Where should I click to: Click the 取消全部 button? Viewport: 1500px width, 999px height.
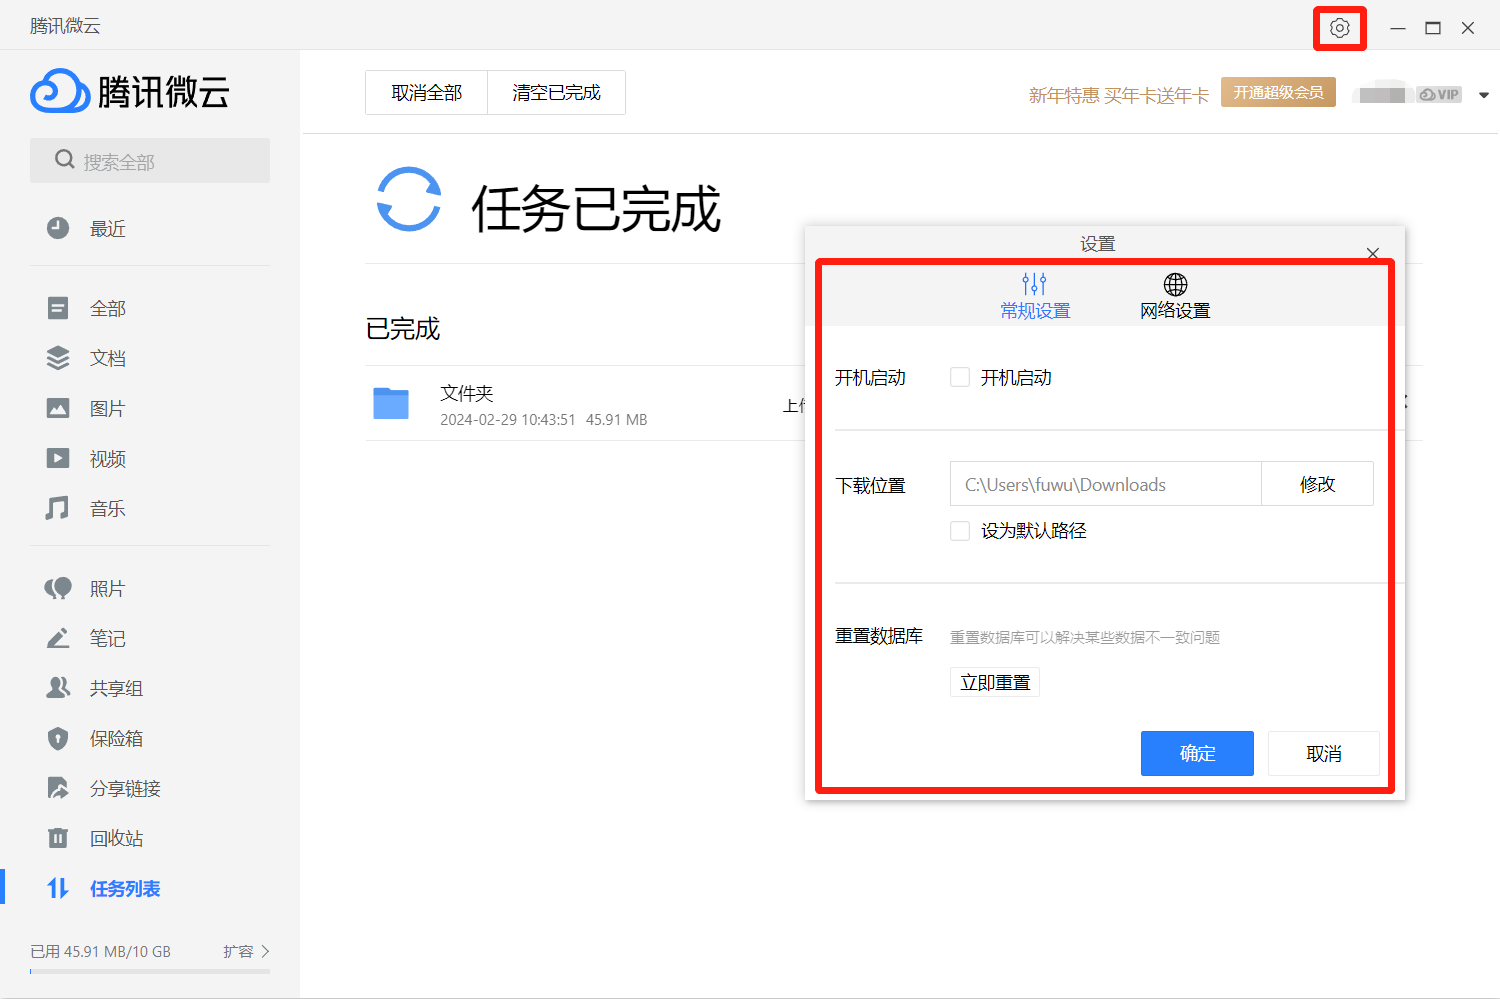[426, 92]
